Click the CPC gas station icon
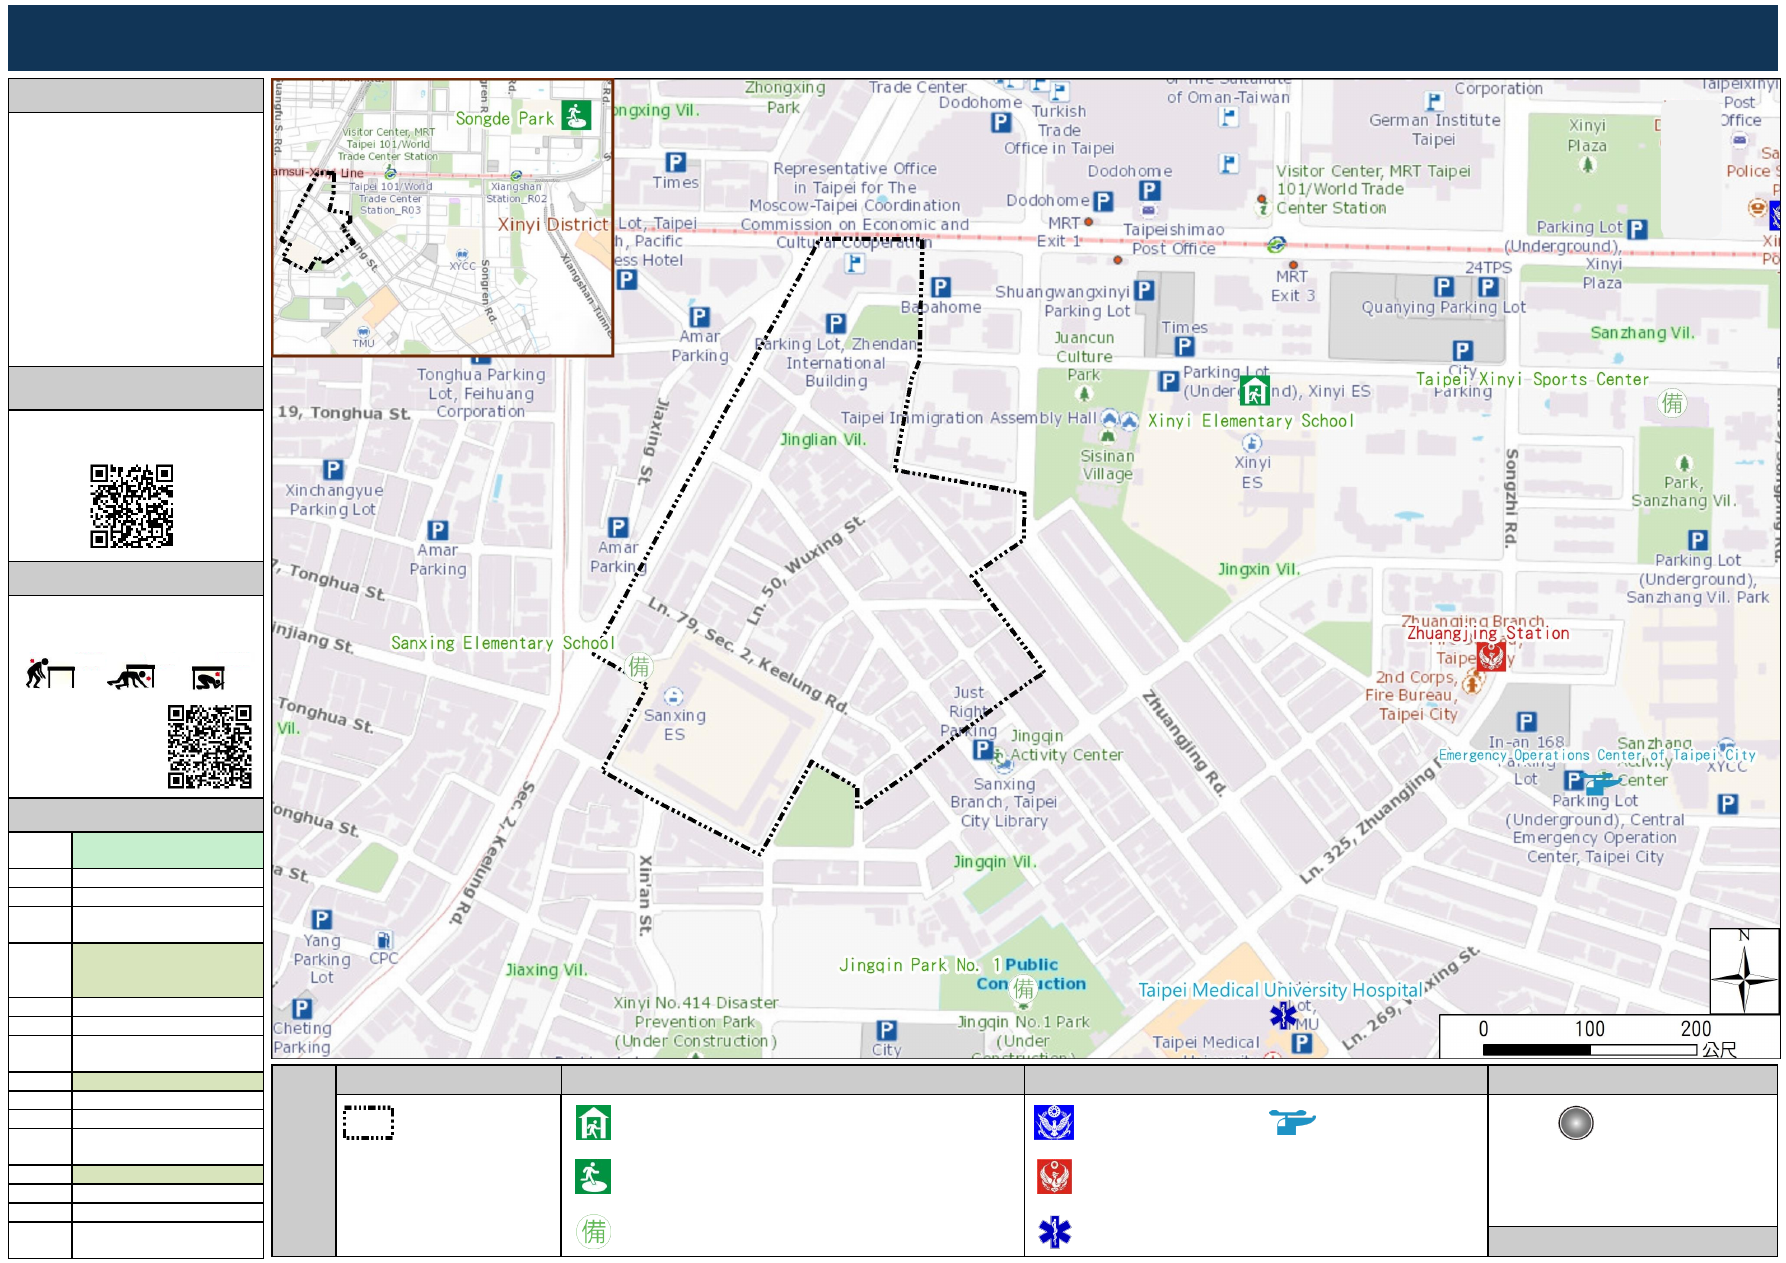The width and height of the screenshot is (1786, 1263). coord(384,939)
